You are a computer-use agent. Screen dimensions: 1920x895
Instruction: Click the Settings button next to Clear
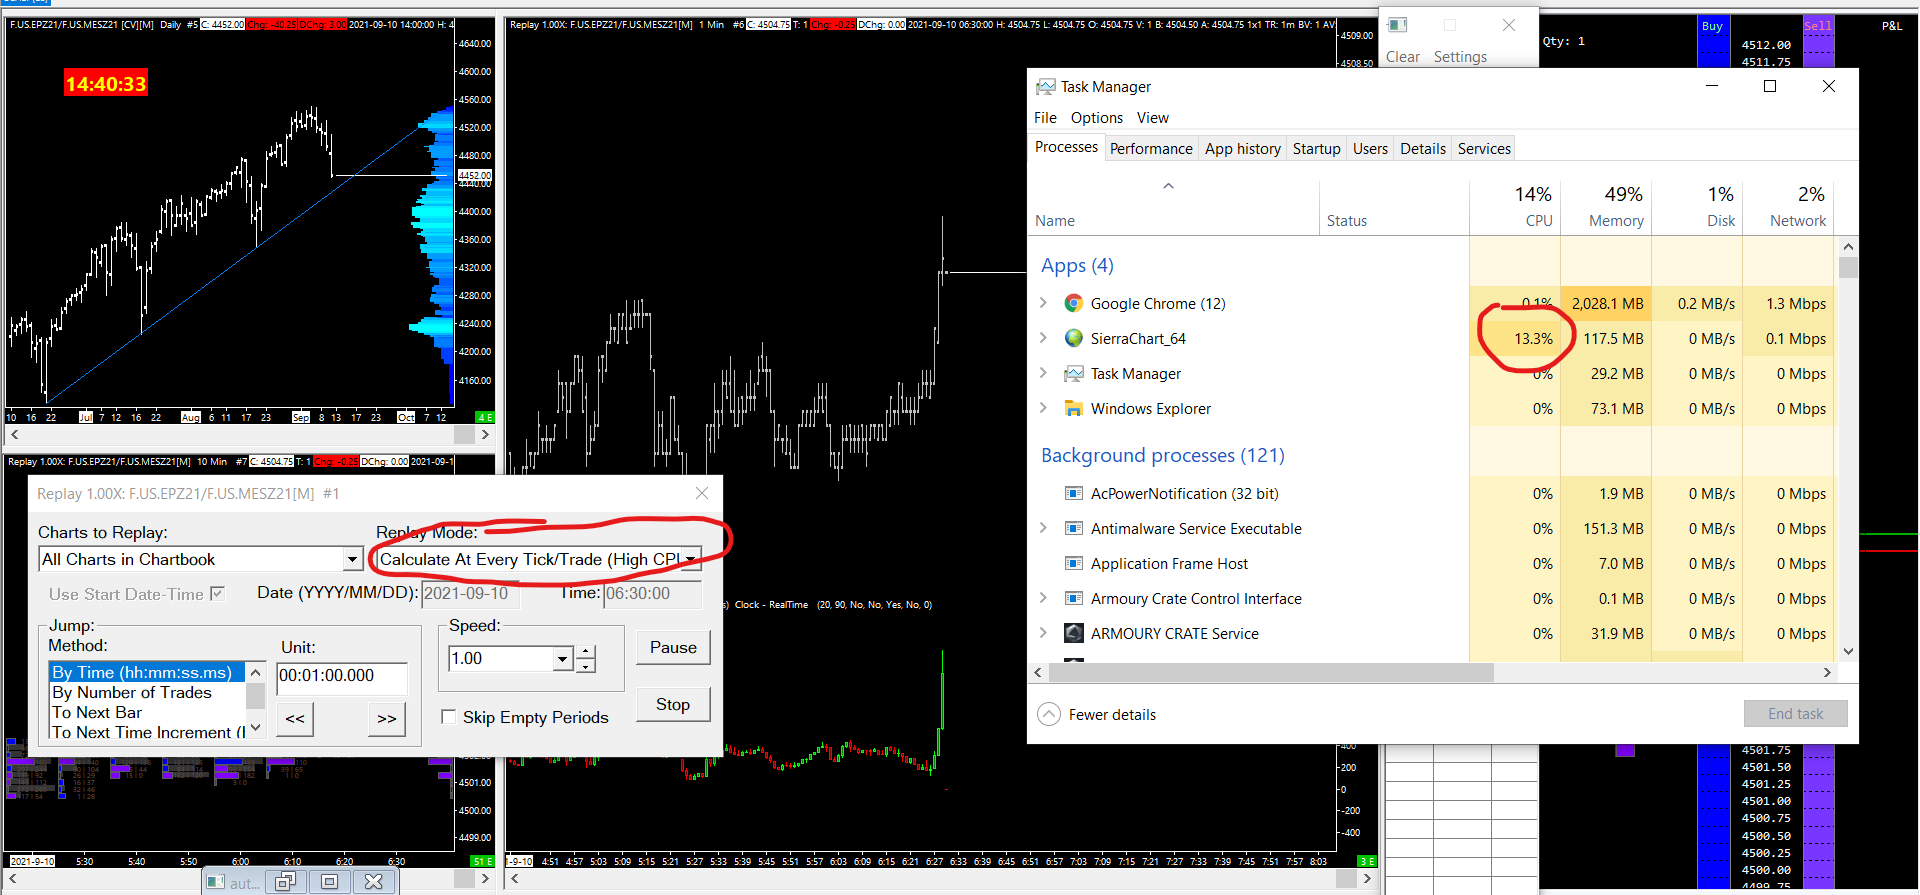click(x=1460, y=57)
